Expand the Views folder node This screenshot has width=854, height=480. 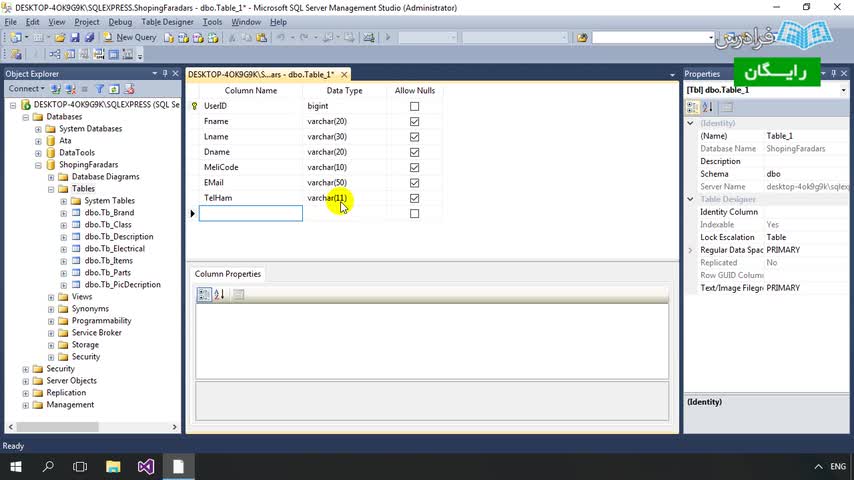(x=51, y=297)
